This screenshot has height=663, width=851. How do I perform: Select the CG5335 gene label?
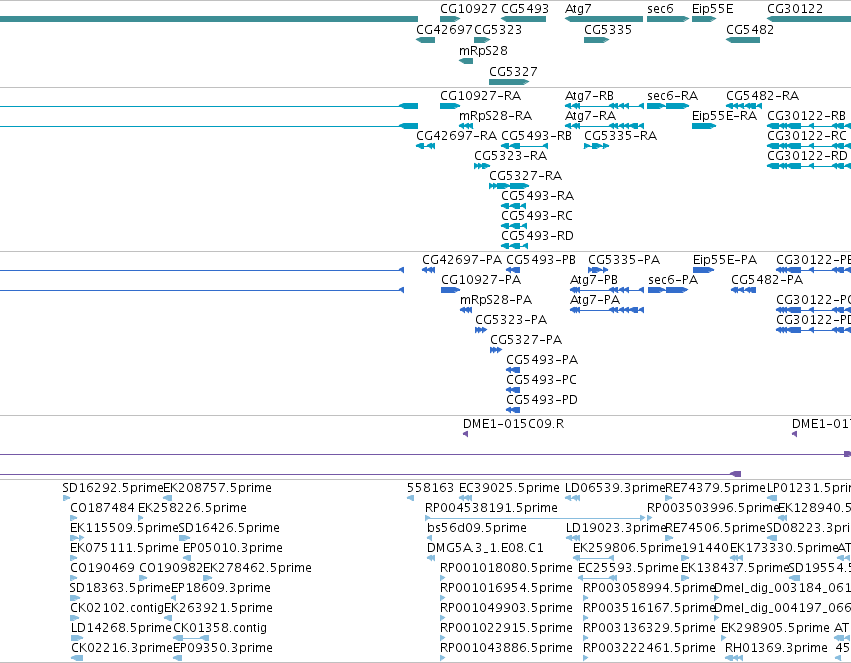point(608,29)
